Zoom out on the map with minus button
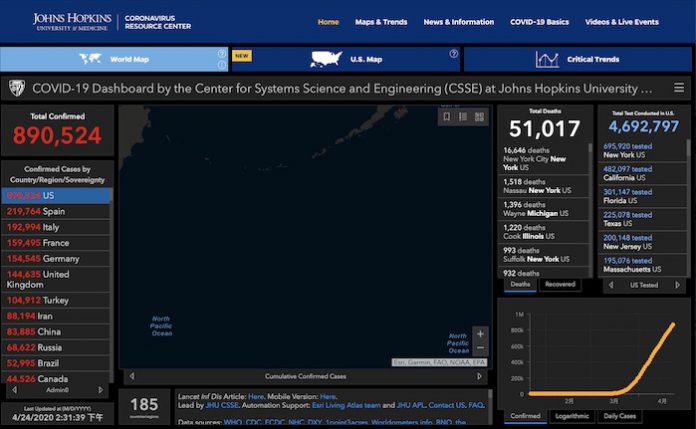 pos(480,348)
